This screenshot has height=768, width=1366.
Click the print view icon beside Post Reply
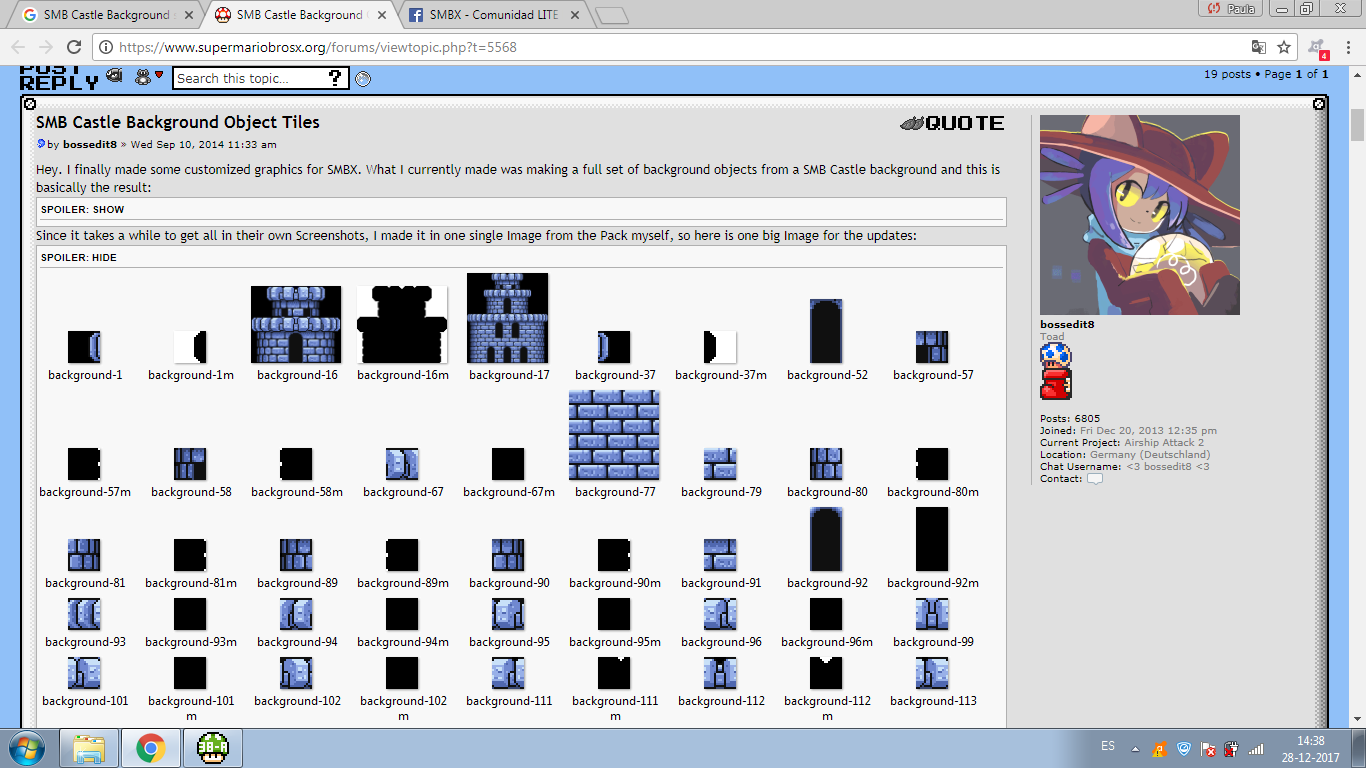tap(115, 76)
